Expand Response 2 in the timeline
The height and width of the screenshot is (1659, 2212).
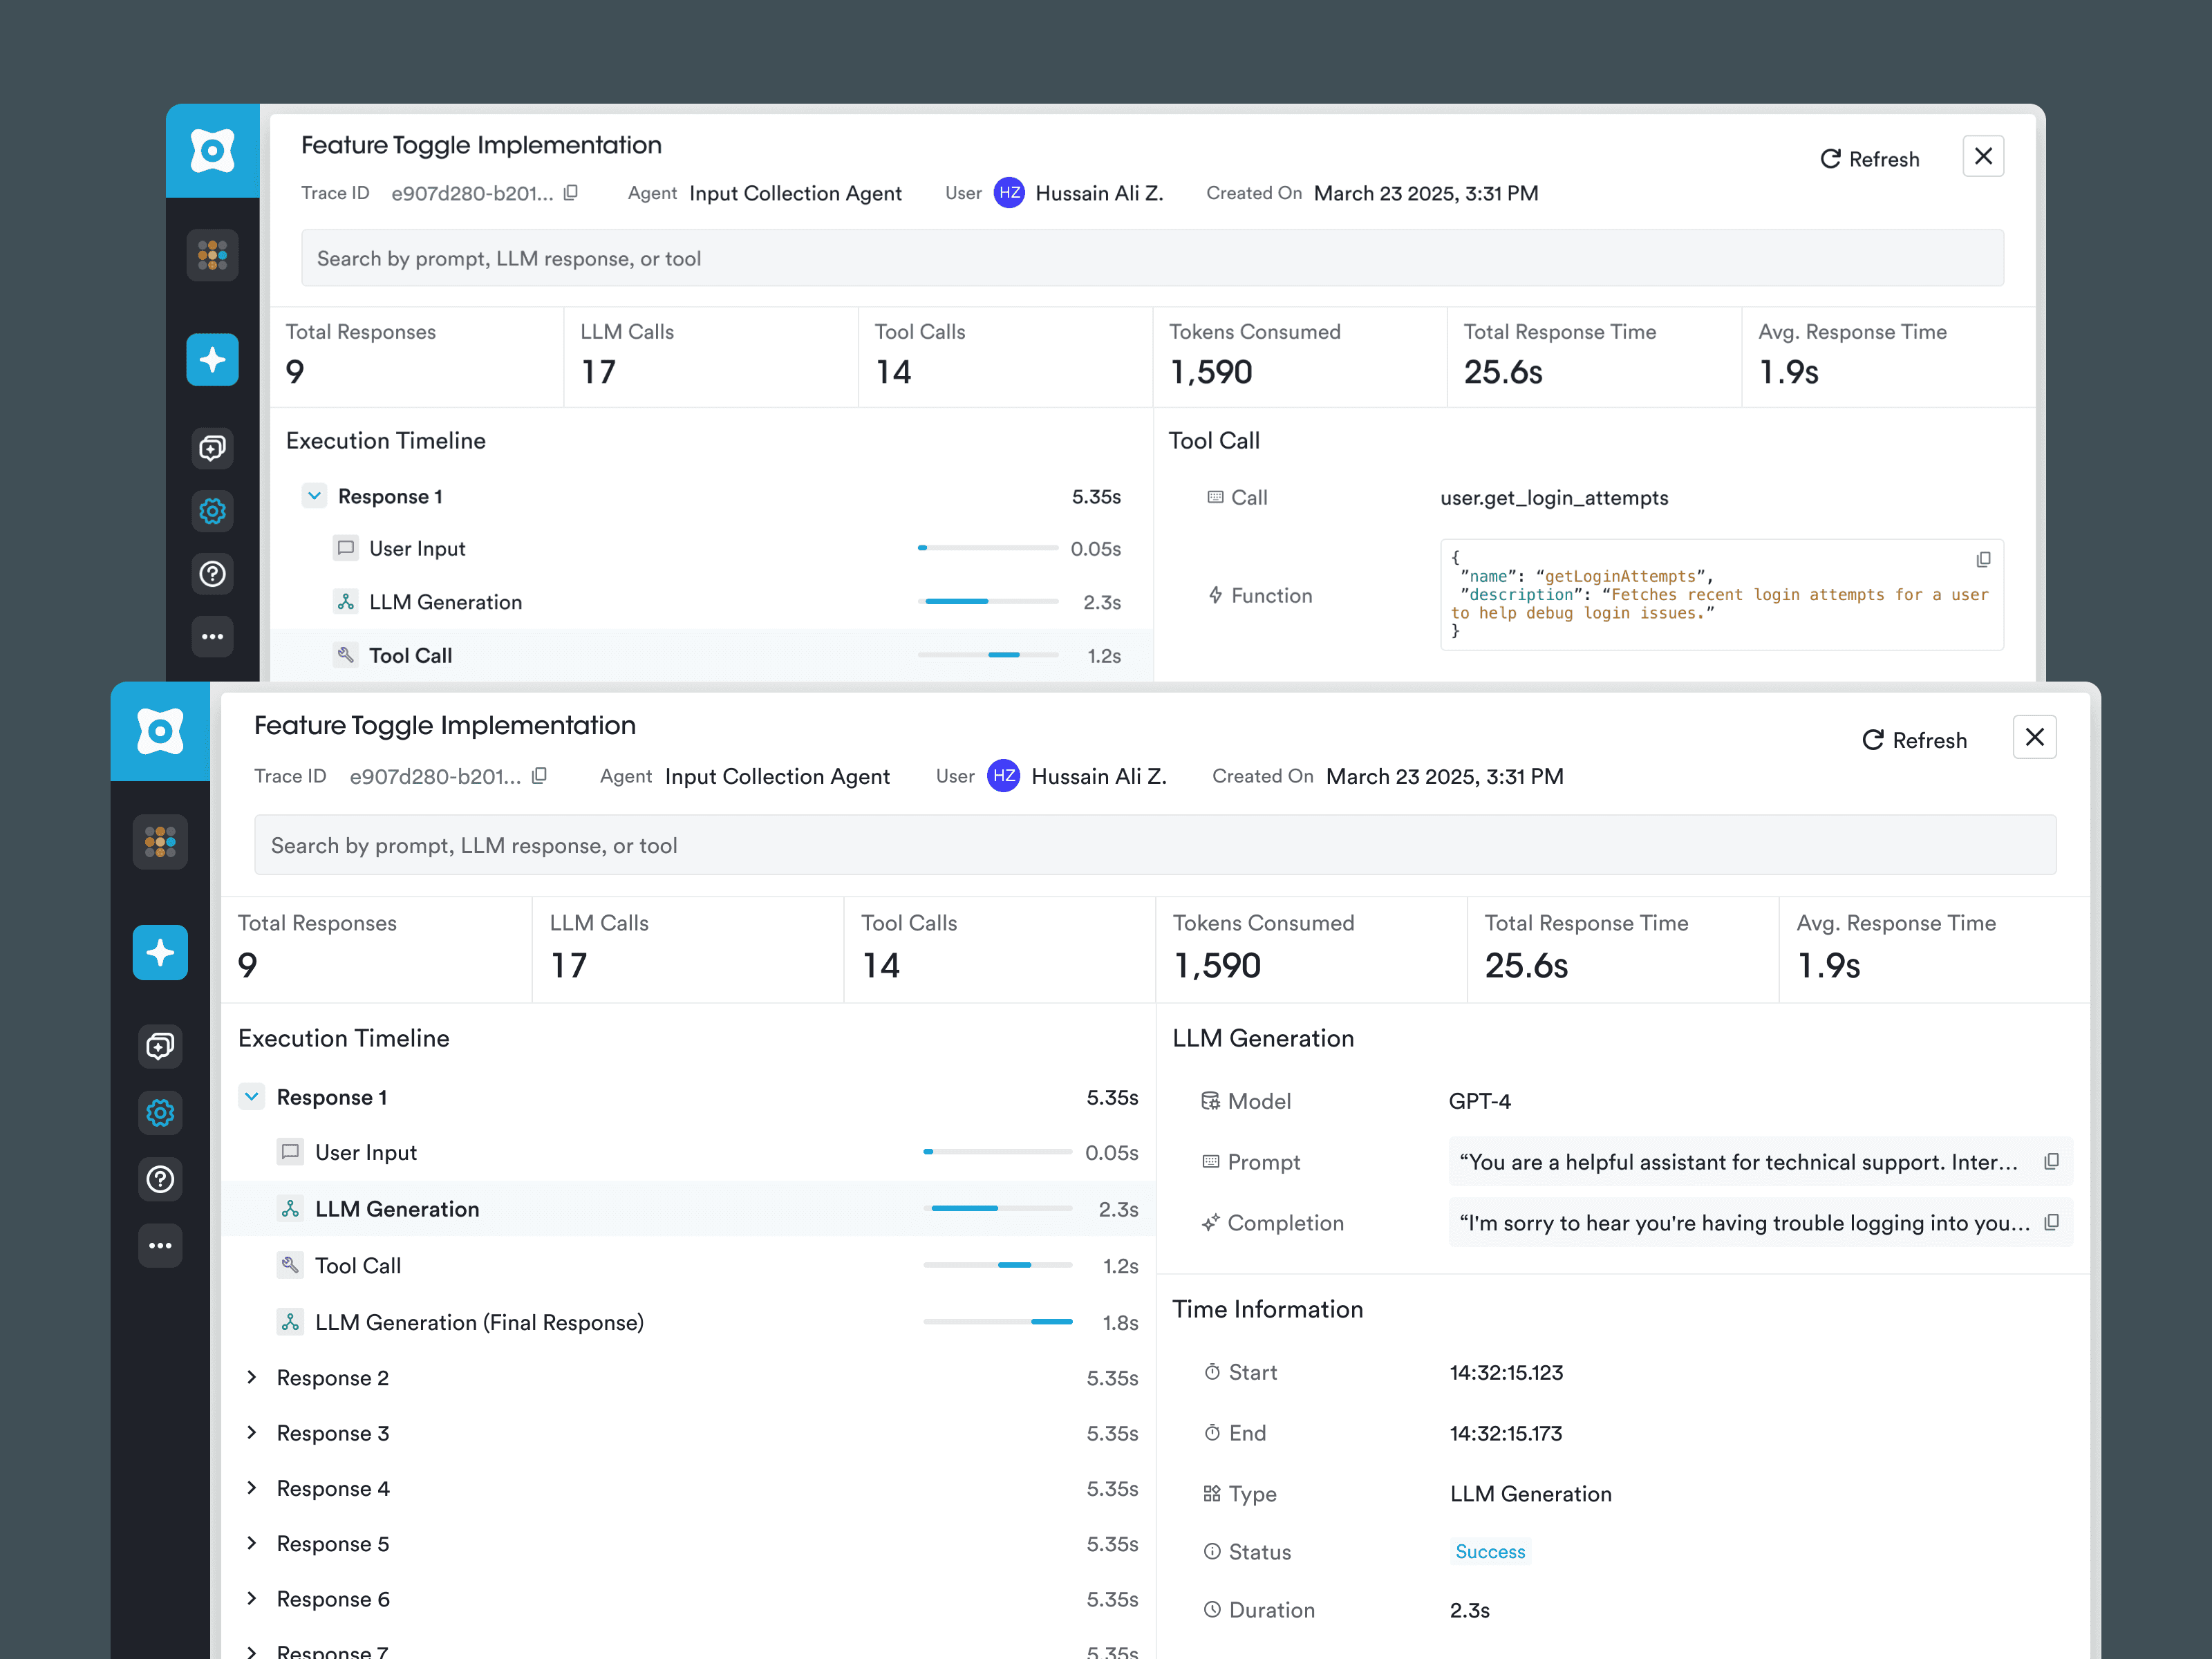pos(252,1377)
